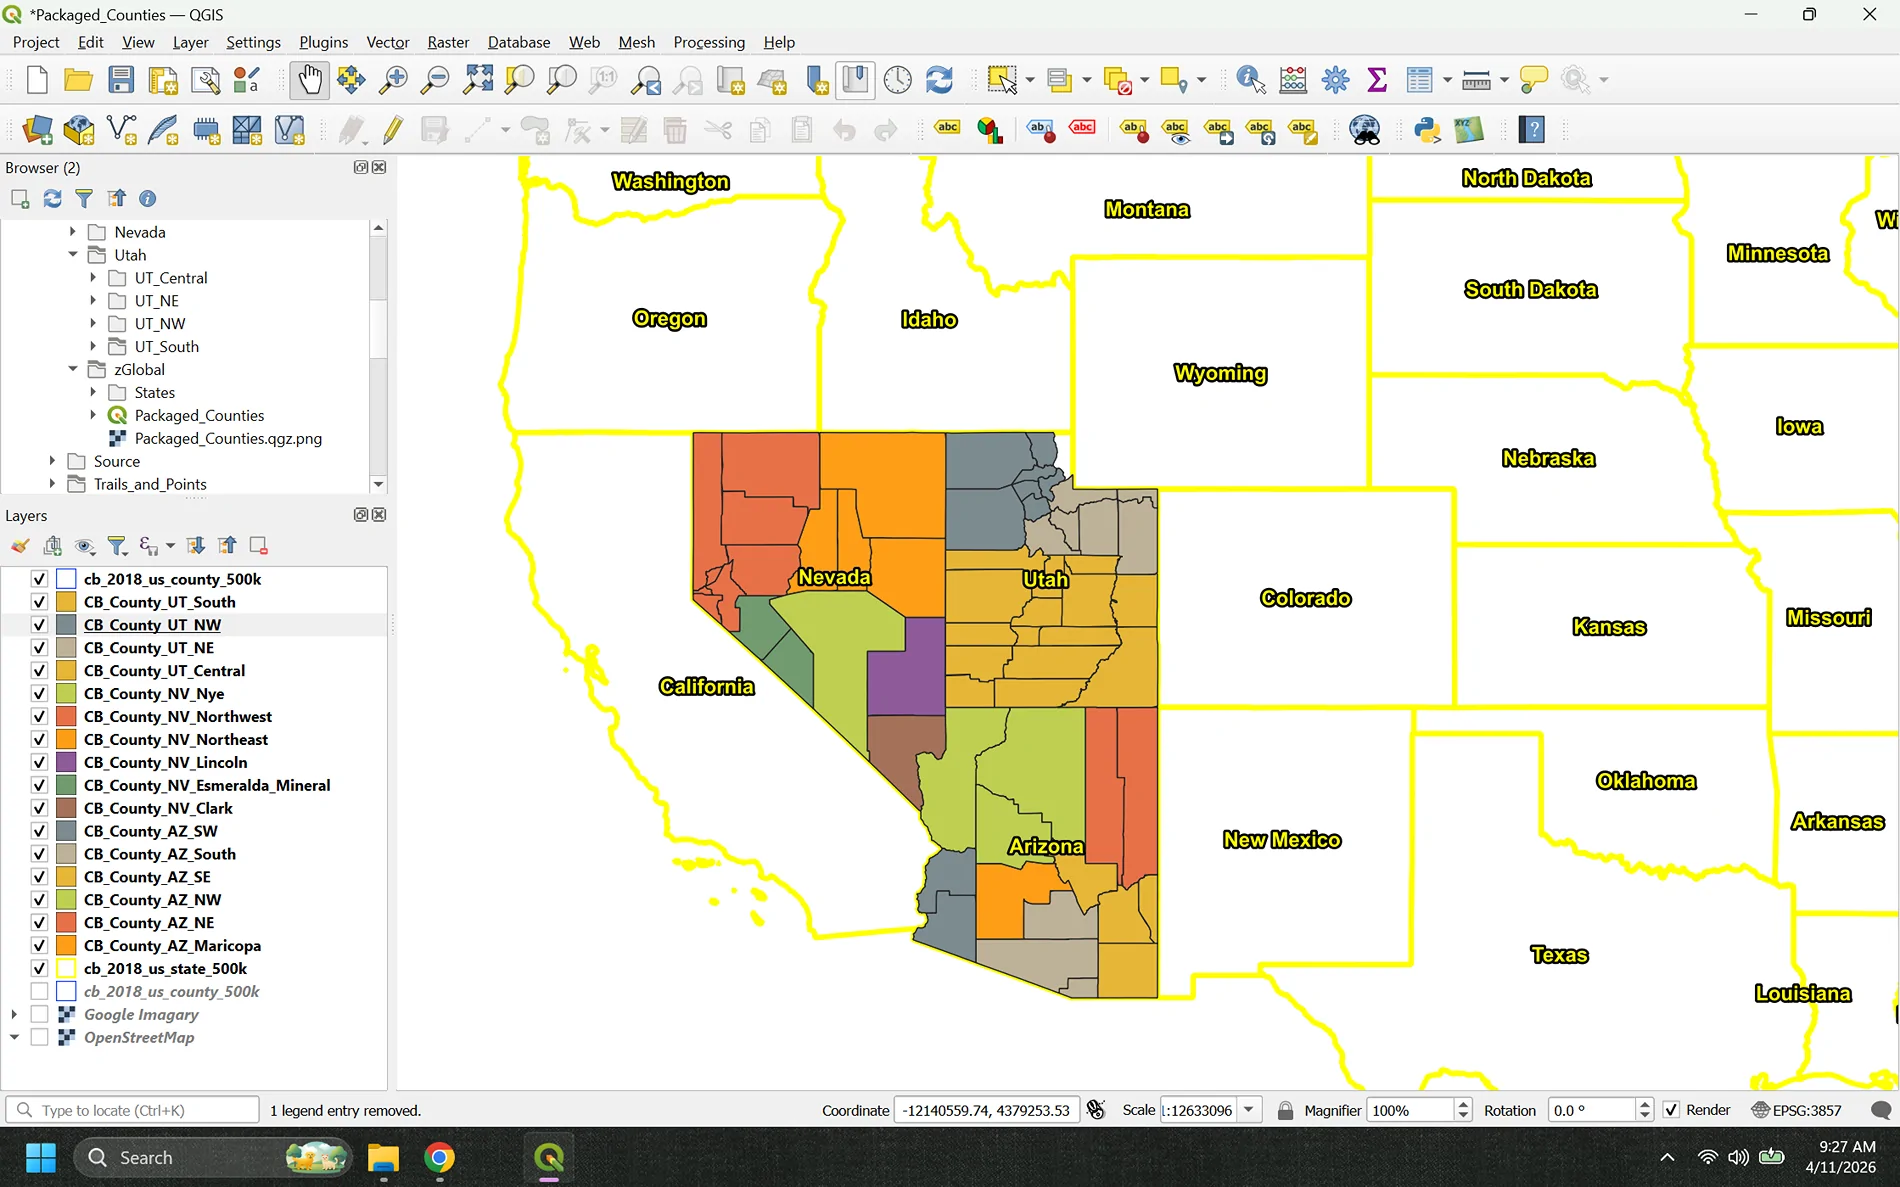The image size is (1900, 1187).
Task: Click the CB_County_NV_Lincoln purple color swatch
Action: click(66, 763)
